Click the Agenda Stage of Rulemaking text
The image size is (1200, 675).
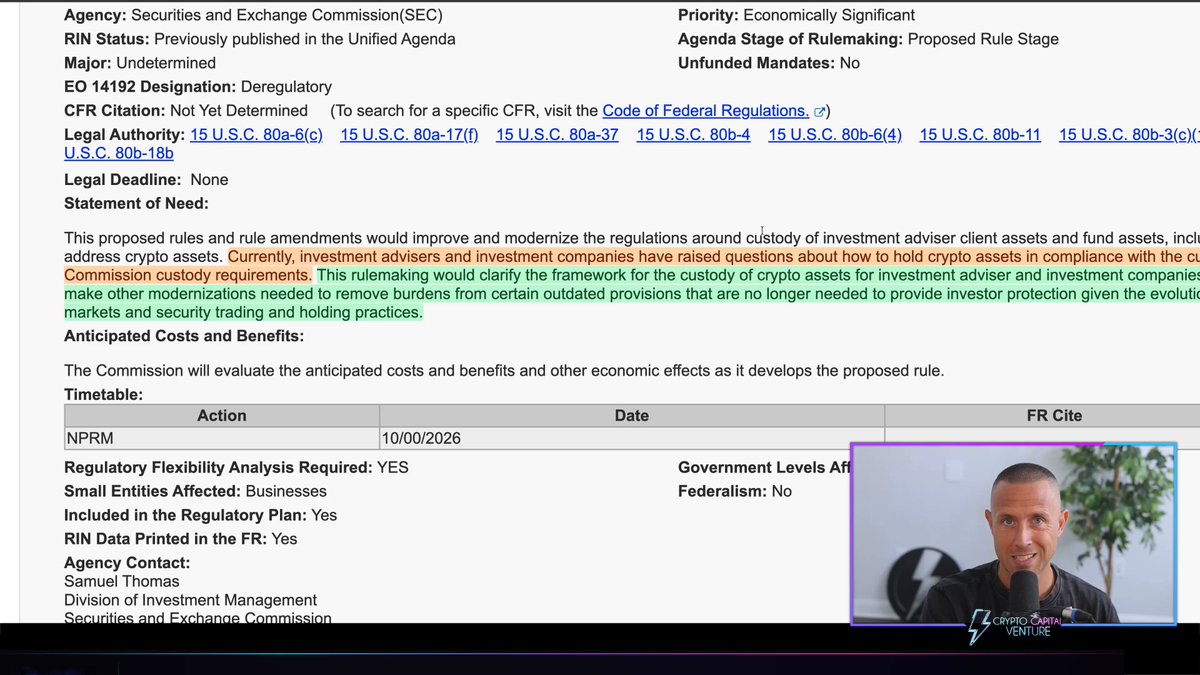[868, 39]
